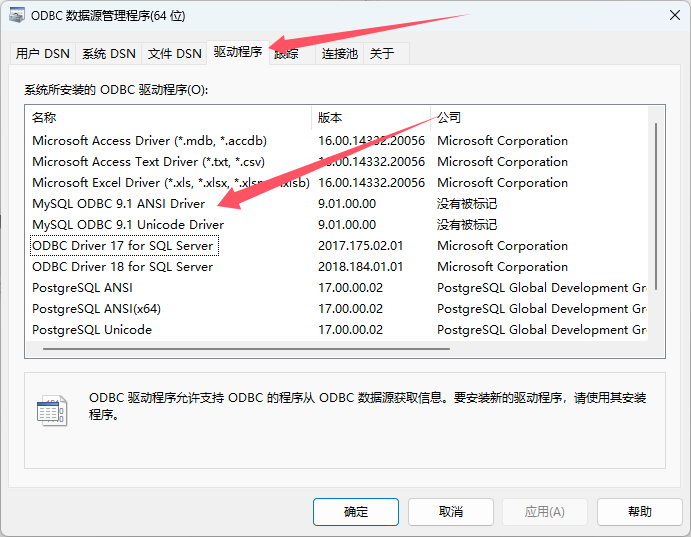Select ODBC Driver 18 for SQL Server
The image size is (691, 537).
point(123,267)
